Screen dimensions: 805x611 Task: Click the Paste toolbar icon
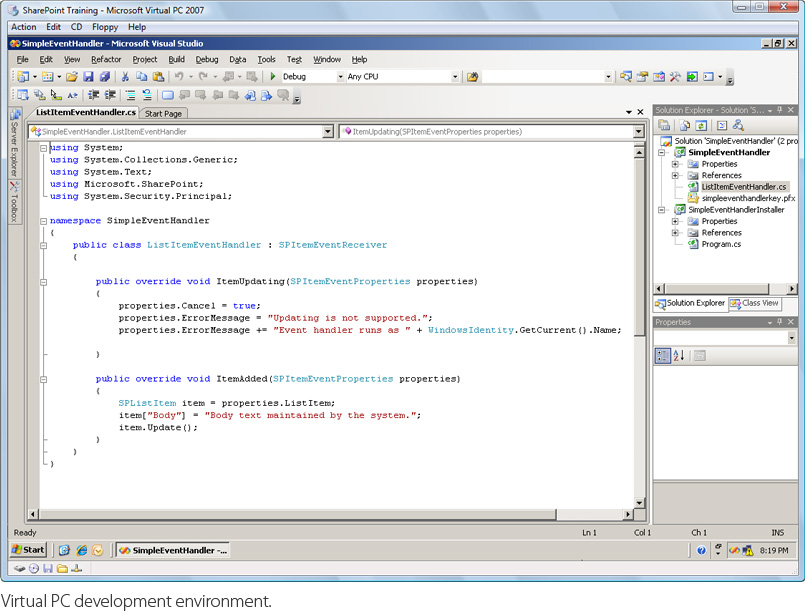pos(159,77)
